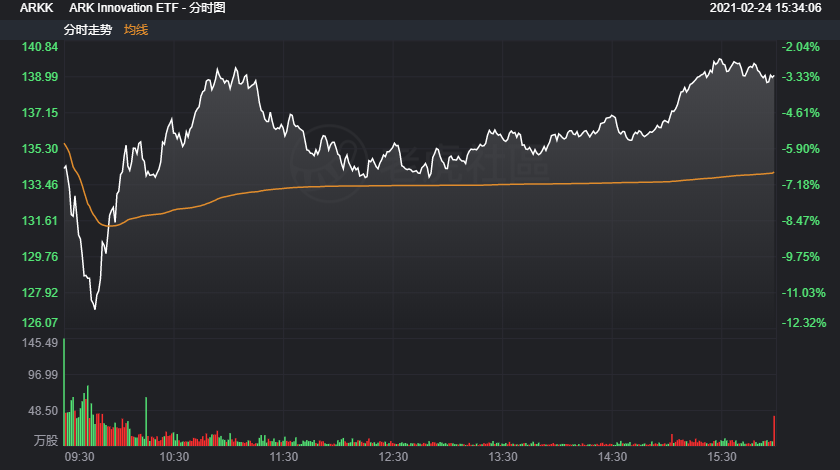Select the 均线 tab

point(136,30)
